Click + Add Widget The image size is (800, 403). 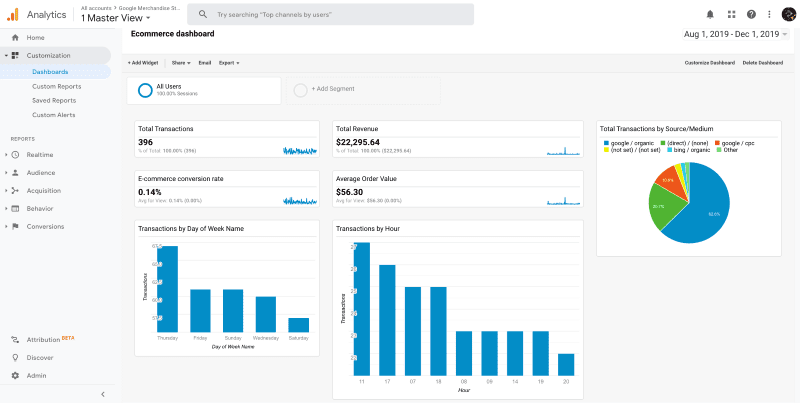(143, 63)
